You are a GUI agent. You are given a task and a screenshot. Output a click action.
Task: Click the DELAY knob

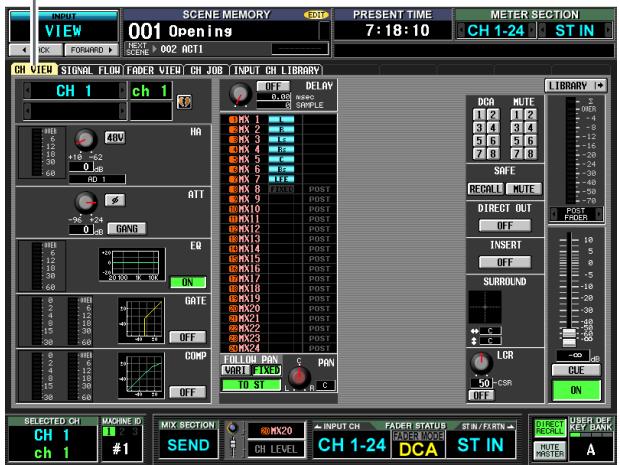click(x=240, y=95)
